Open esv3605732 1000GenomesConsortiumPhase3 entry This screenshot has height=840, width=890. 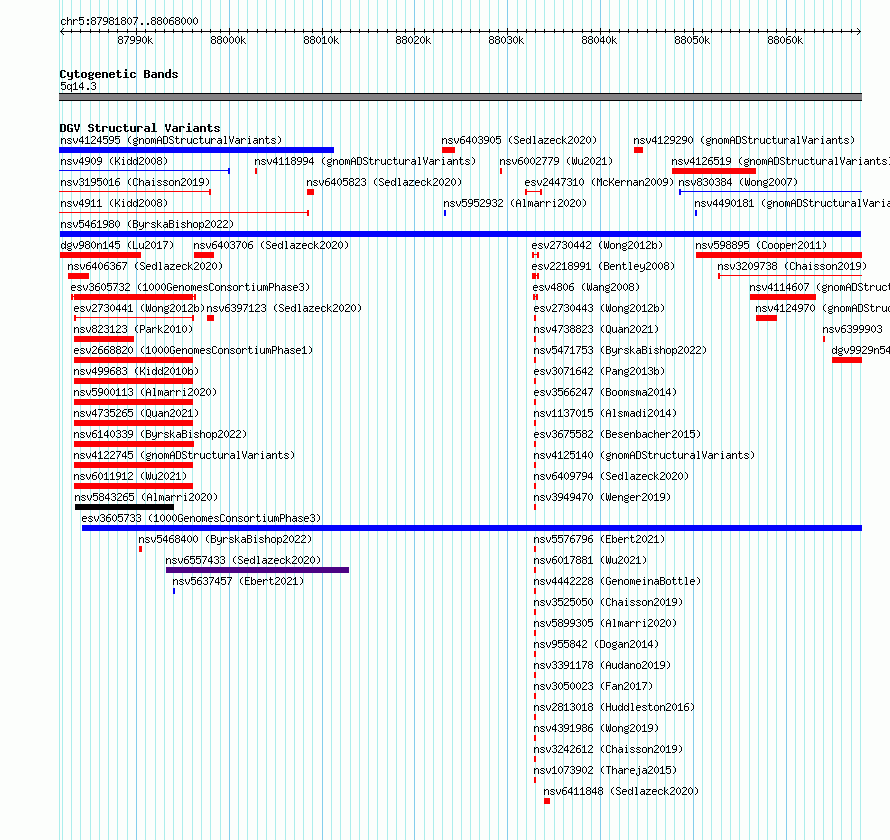click(x=190, y=287)
